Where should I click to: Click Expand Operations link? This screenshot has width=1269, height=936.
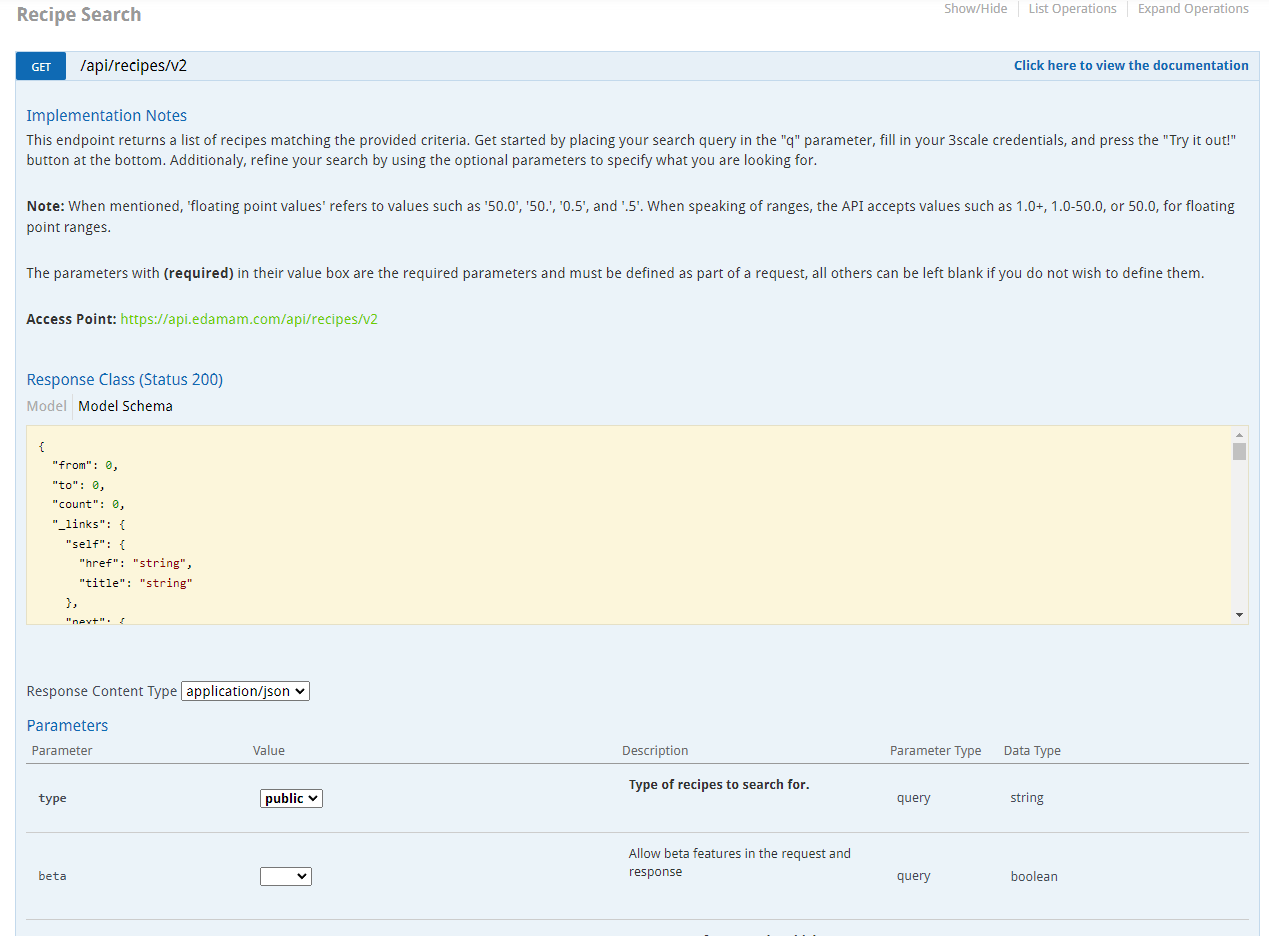[1193, 9]
